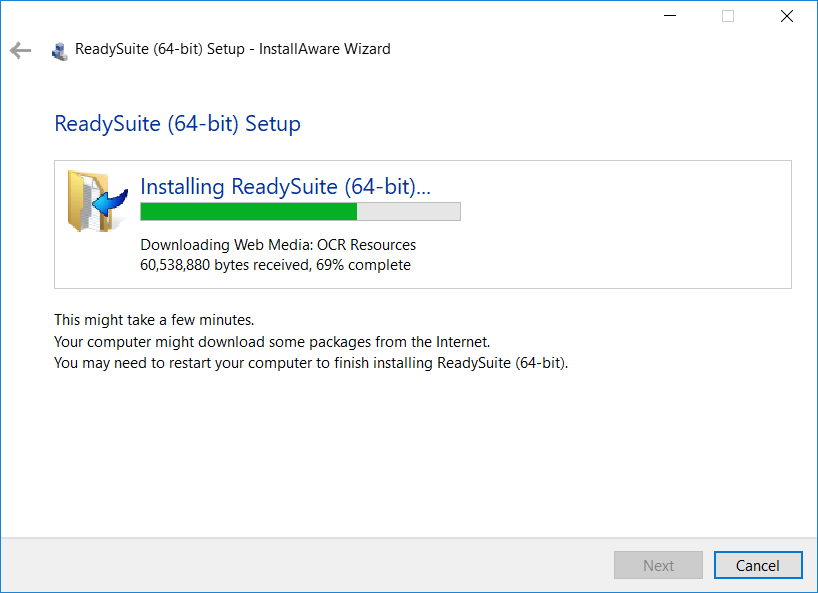Close the setup wizard window
The height and width of the screenshot is (593, 818).
click(787, 16)
